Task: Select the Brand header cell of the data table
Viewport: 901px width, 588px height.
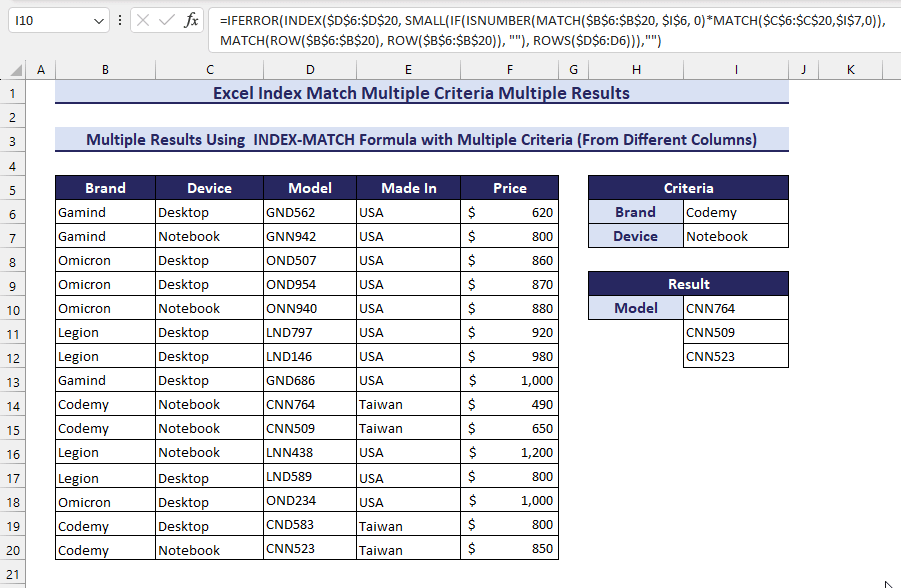Action: 105,188
